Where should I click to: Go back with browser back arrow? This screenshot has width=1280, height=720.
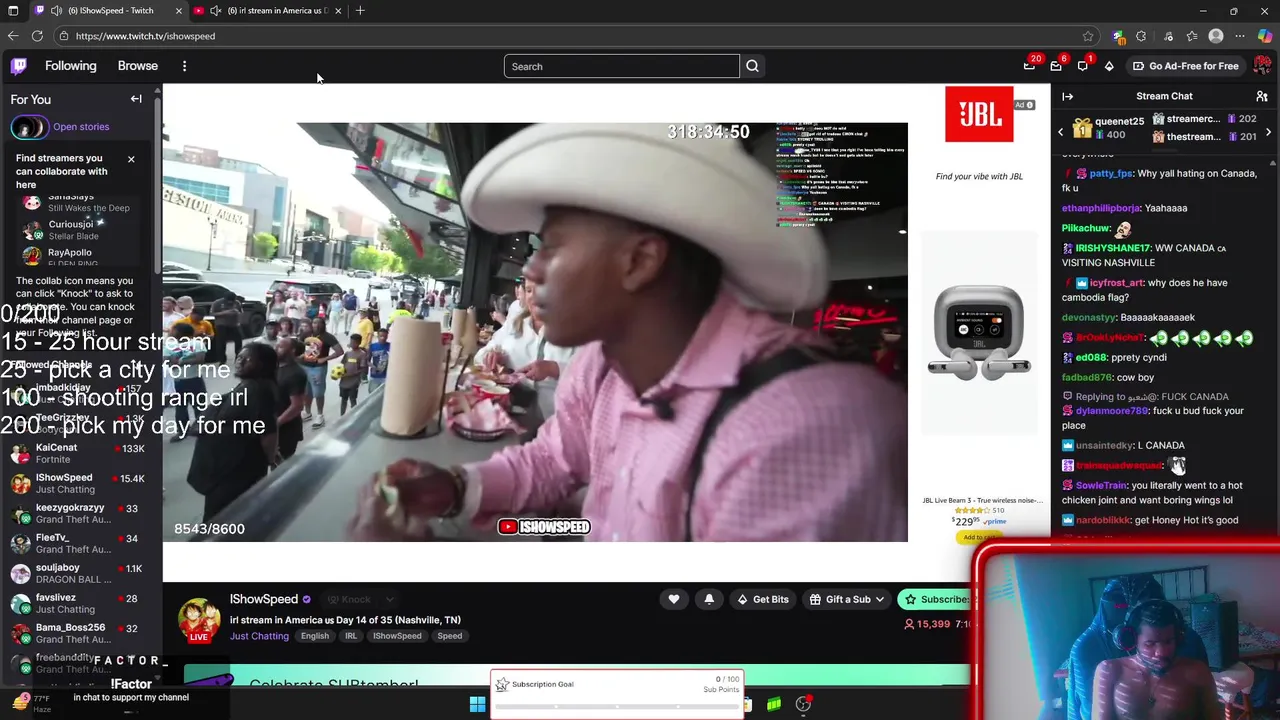(x=13, y=36)
